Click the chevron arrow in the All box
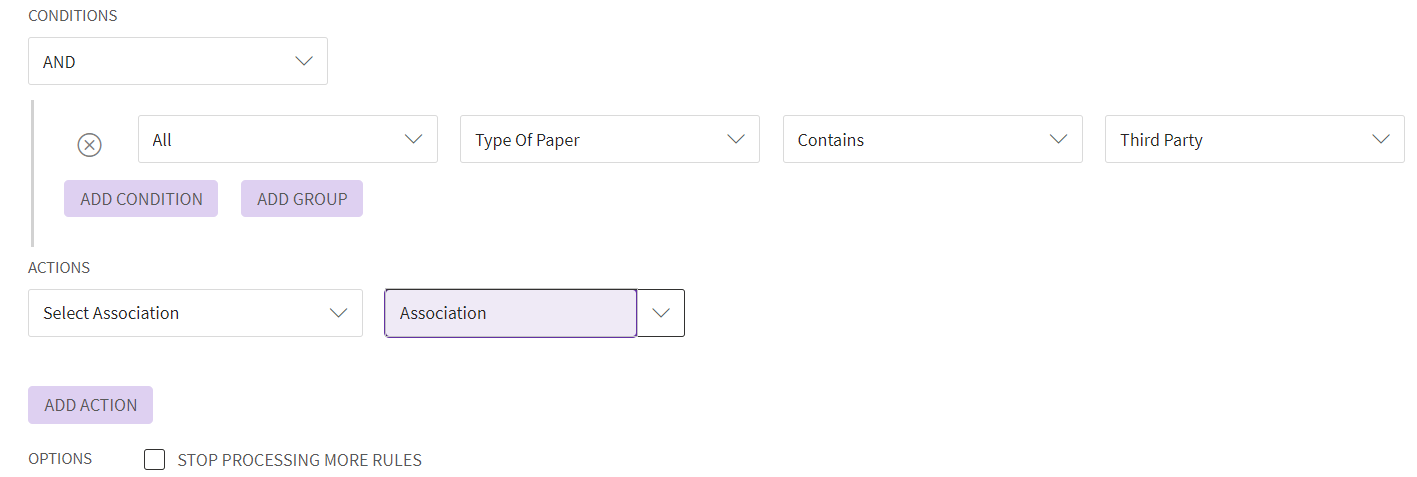The width and height of the screenshot is (1417, 477). click(x=414, y=140)
